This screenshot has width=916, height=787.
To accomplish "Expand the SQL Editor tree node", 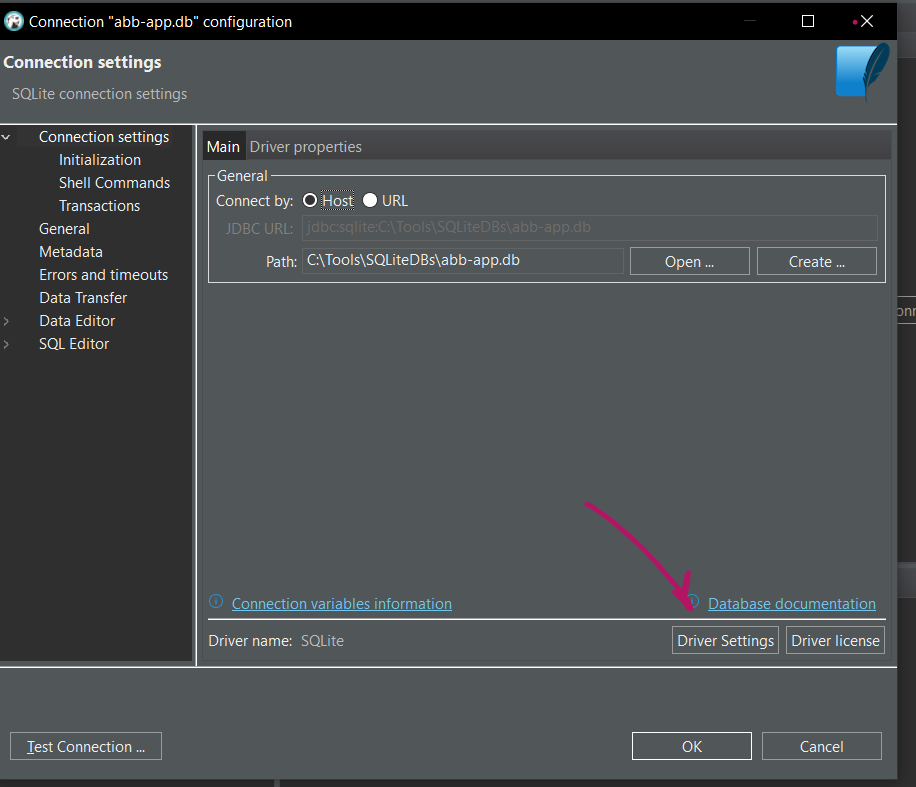I will click(x=6, y=344).
